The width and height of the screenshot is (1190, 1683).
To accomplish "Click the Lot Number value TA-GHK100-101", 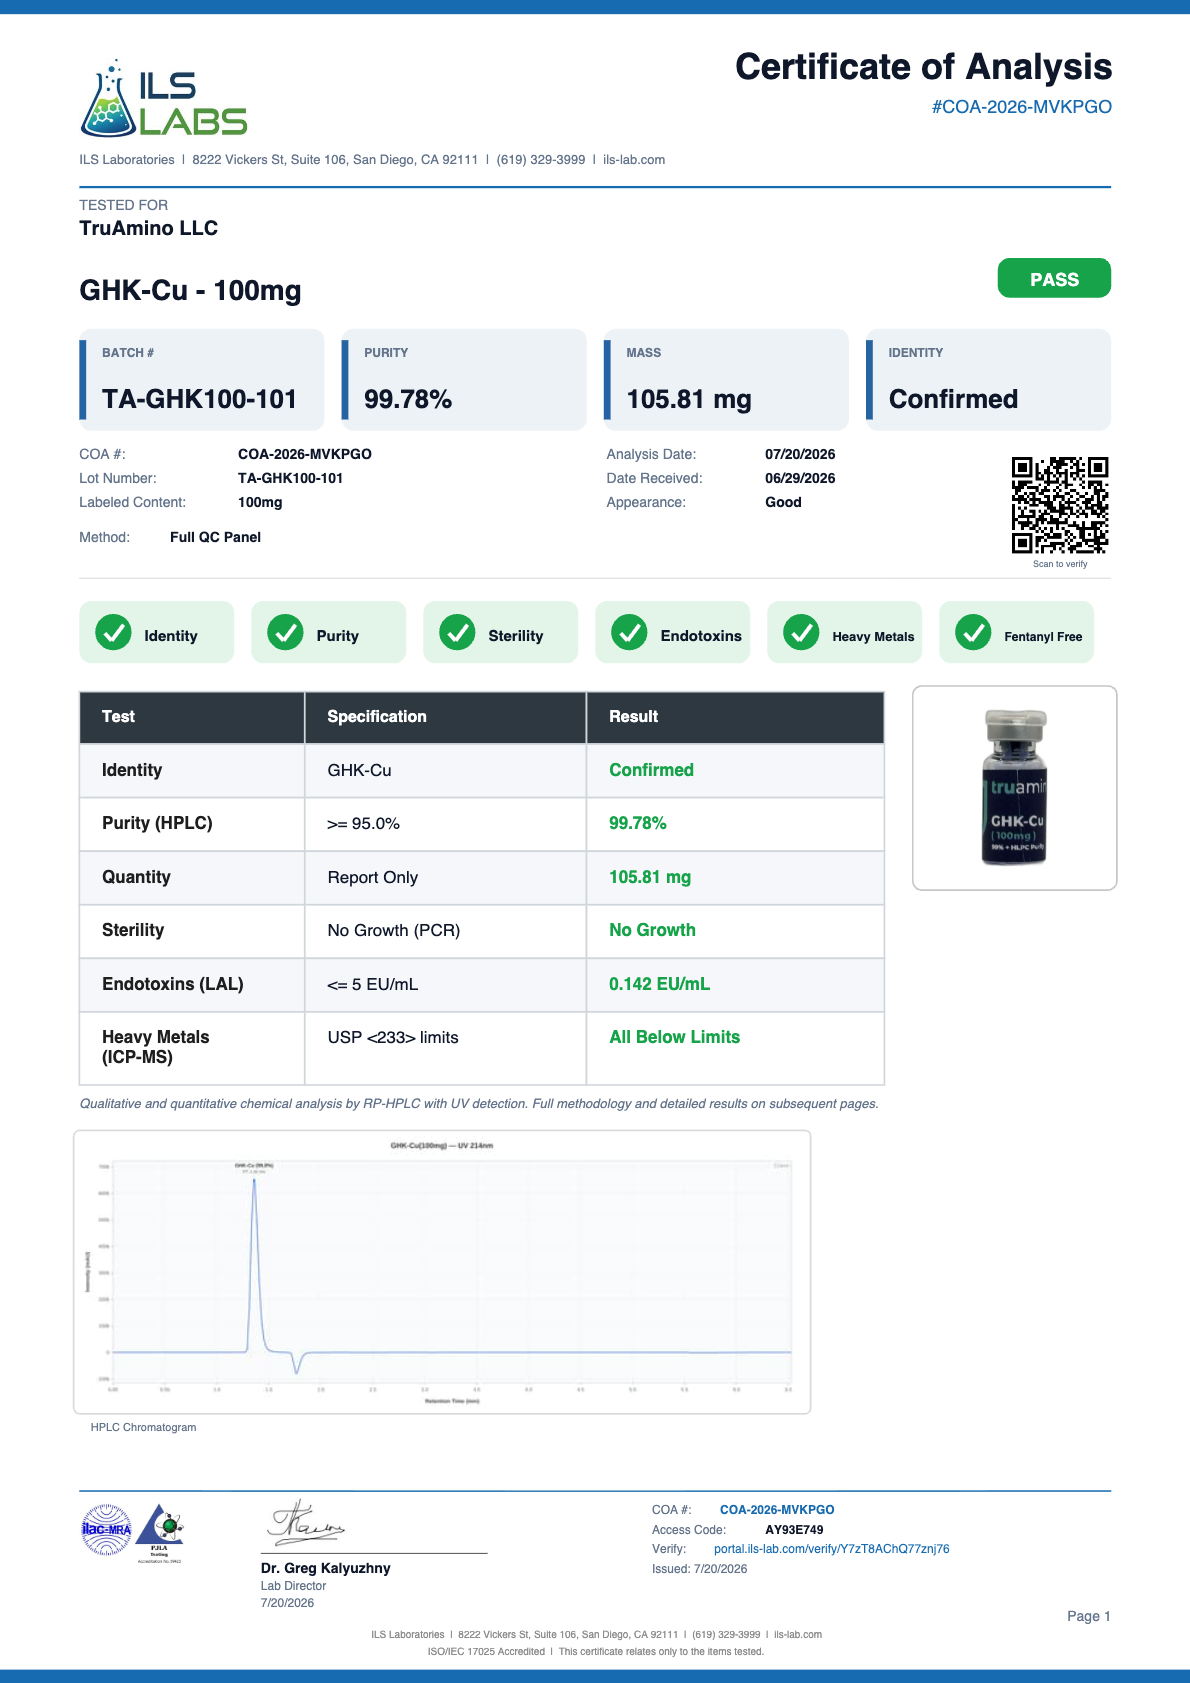I will click(x=290, y=478).
